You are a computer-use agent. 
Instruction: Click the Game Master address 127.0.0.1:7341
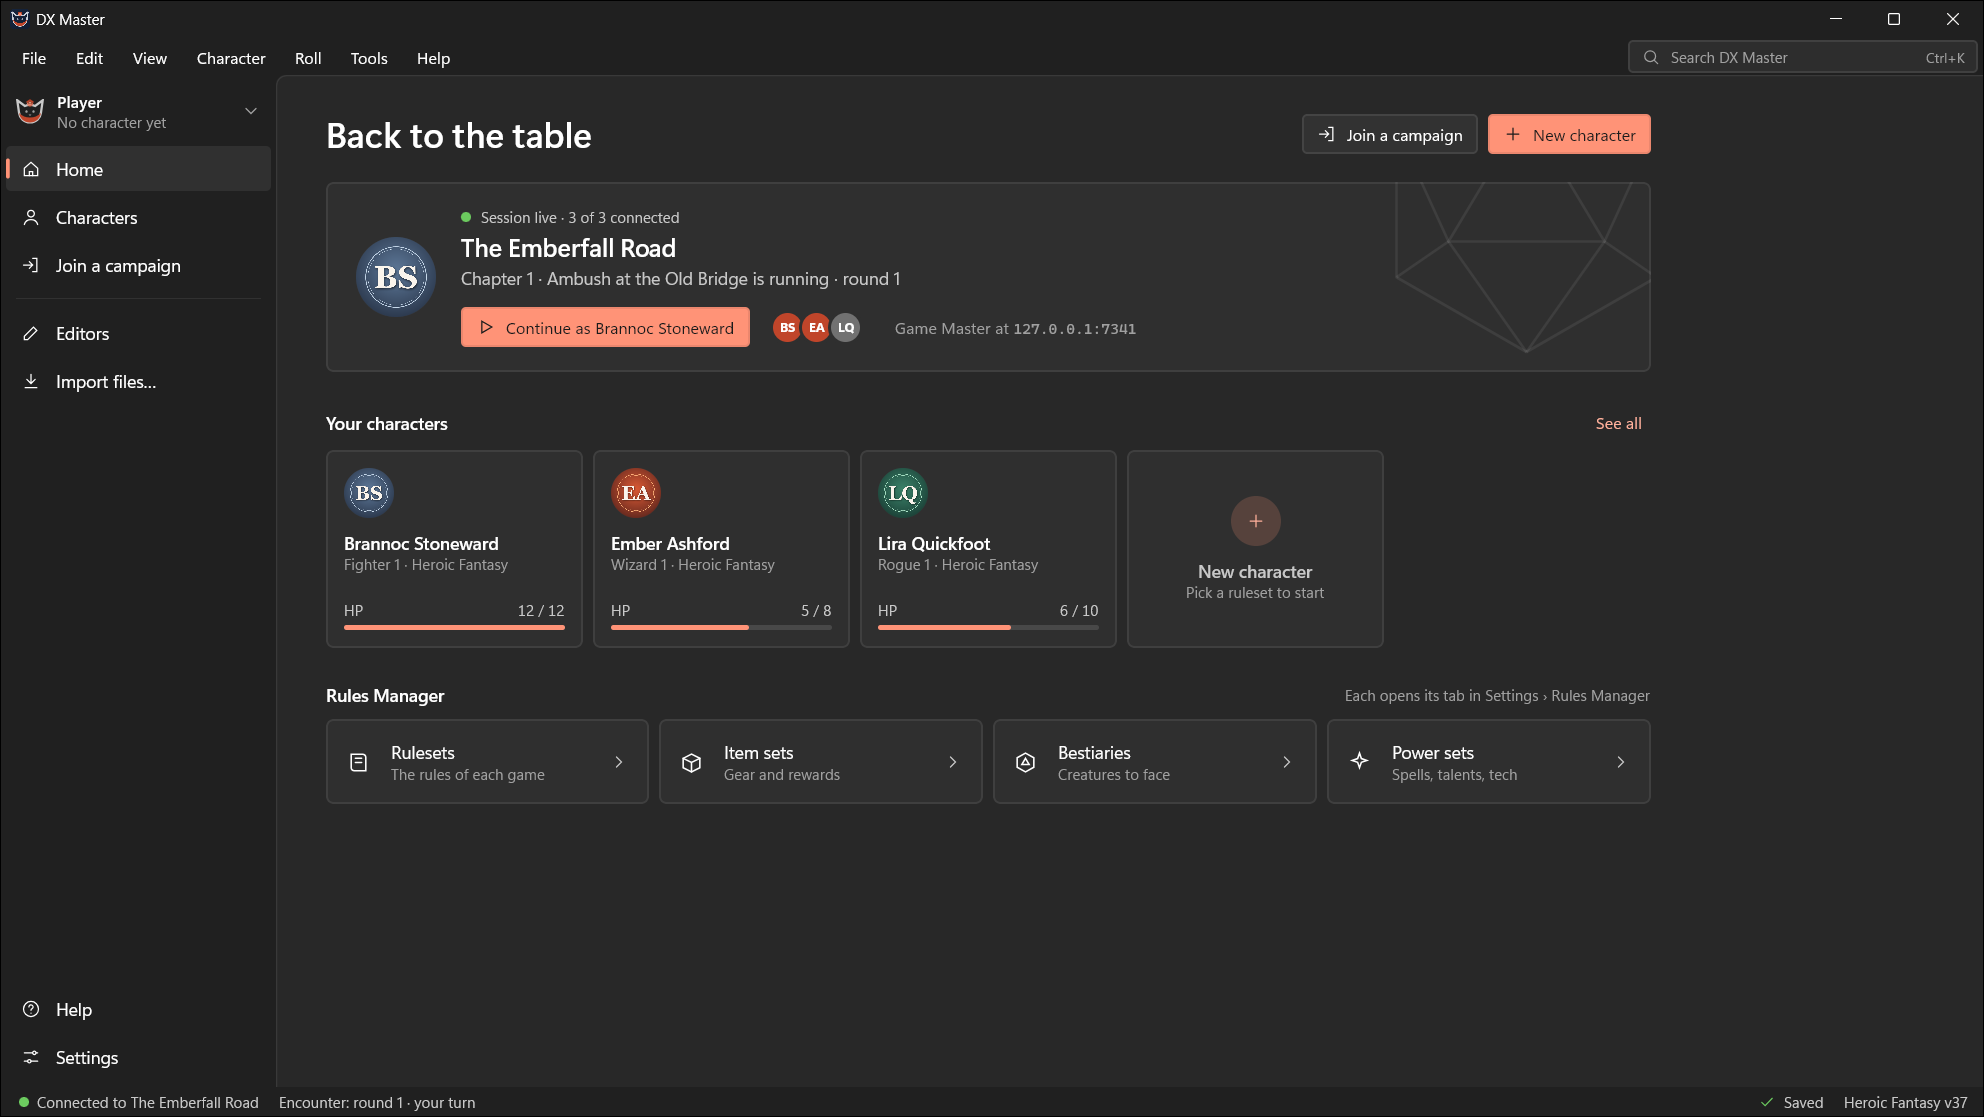[1074, 328]
